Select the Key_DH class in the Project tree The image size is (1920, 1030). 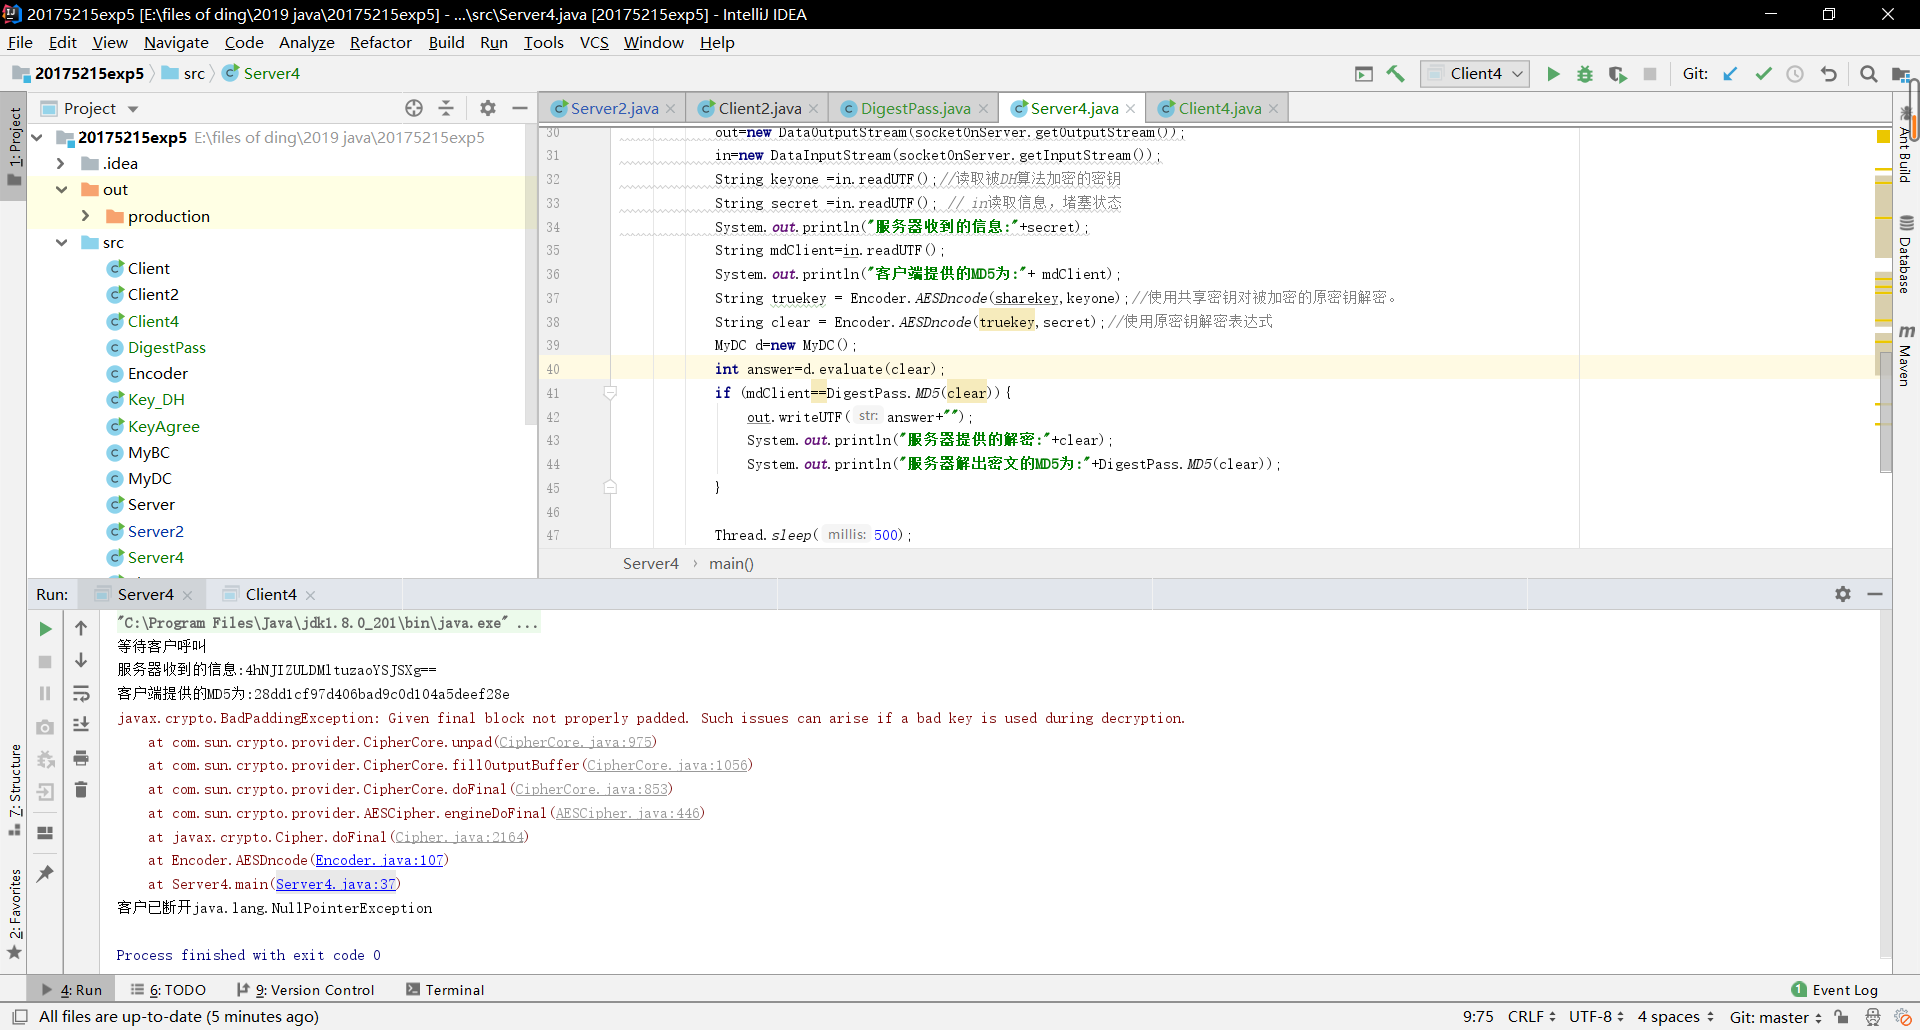tap(156, 400)
